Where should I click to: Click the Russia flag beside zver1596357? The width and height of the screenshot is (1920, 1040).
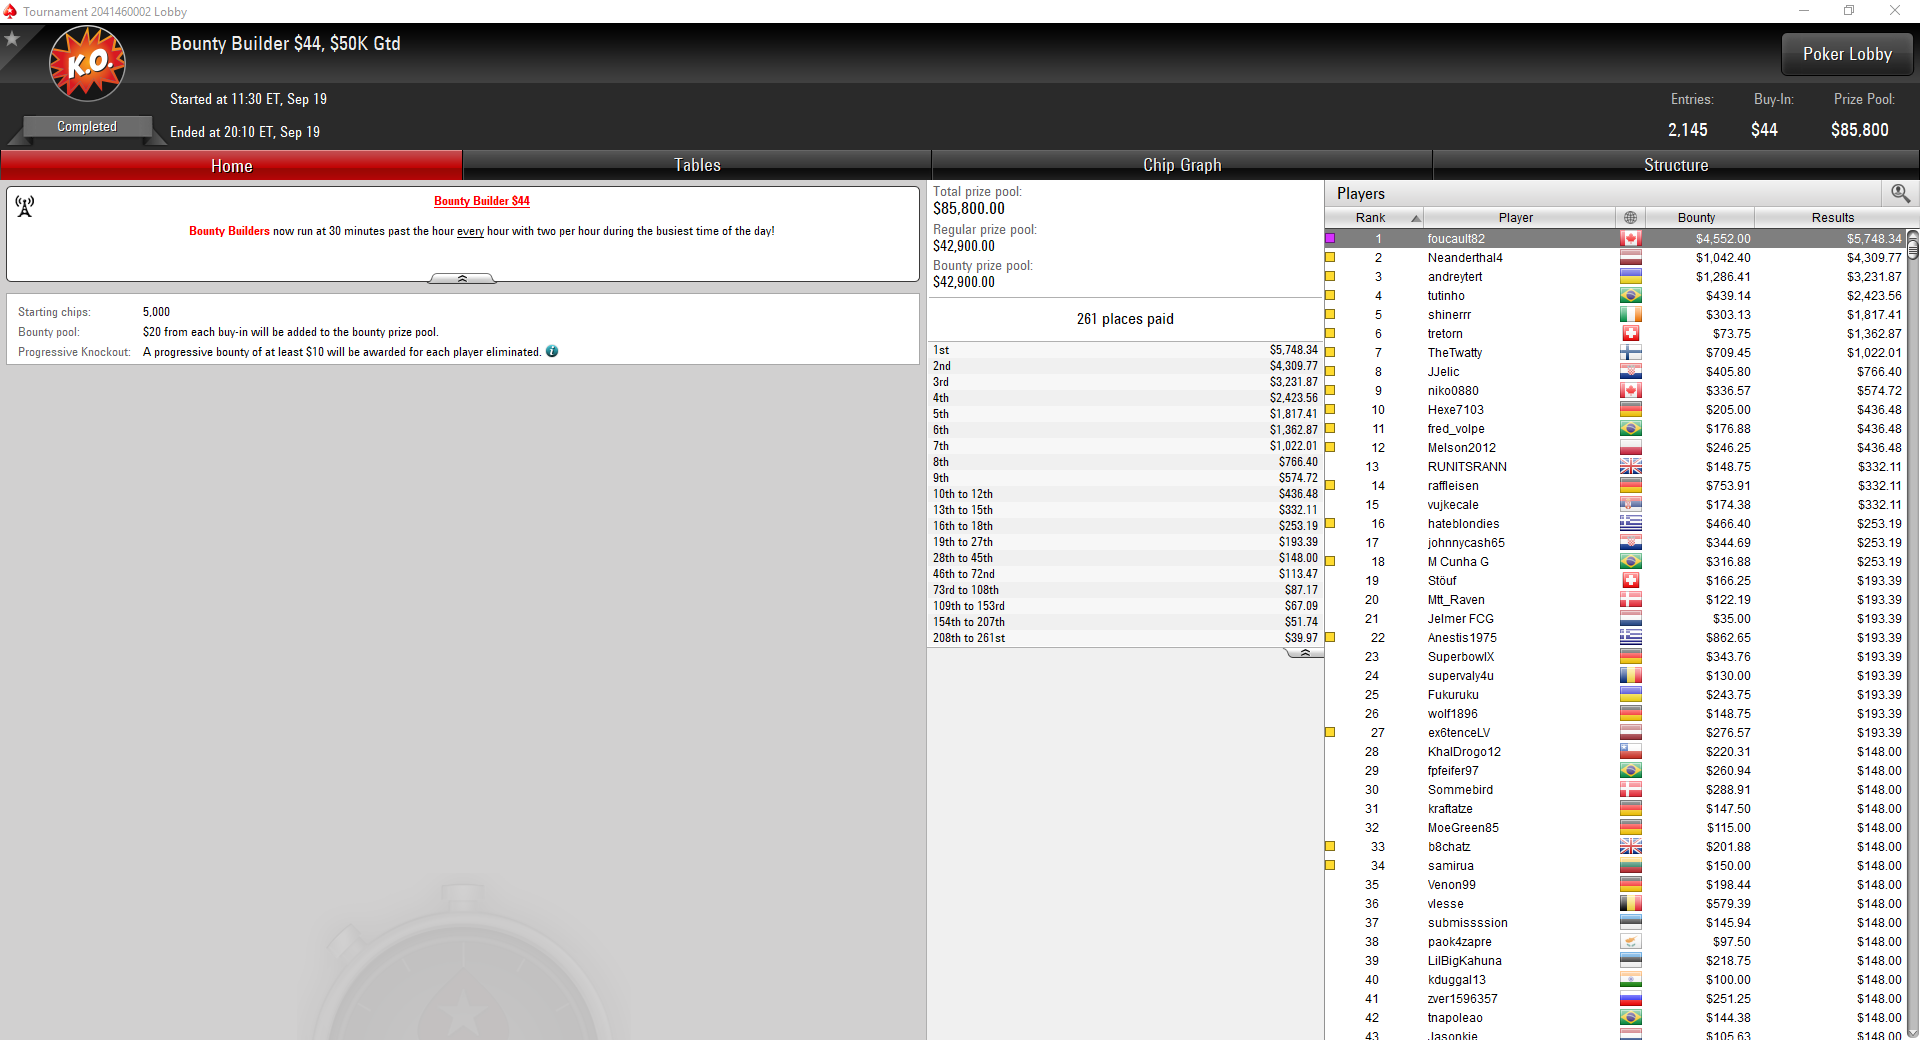point(1630,998)
